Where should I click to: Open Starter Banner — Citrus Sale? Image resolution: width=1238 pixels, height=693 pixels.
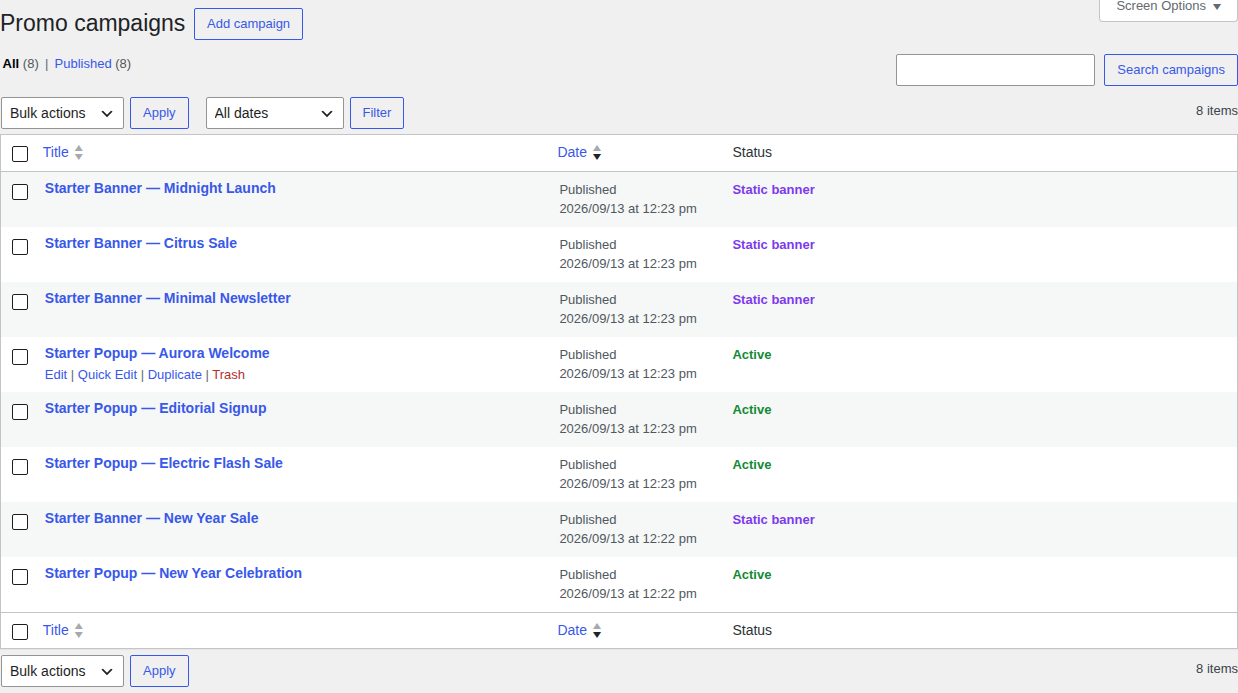[141, 243]
